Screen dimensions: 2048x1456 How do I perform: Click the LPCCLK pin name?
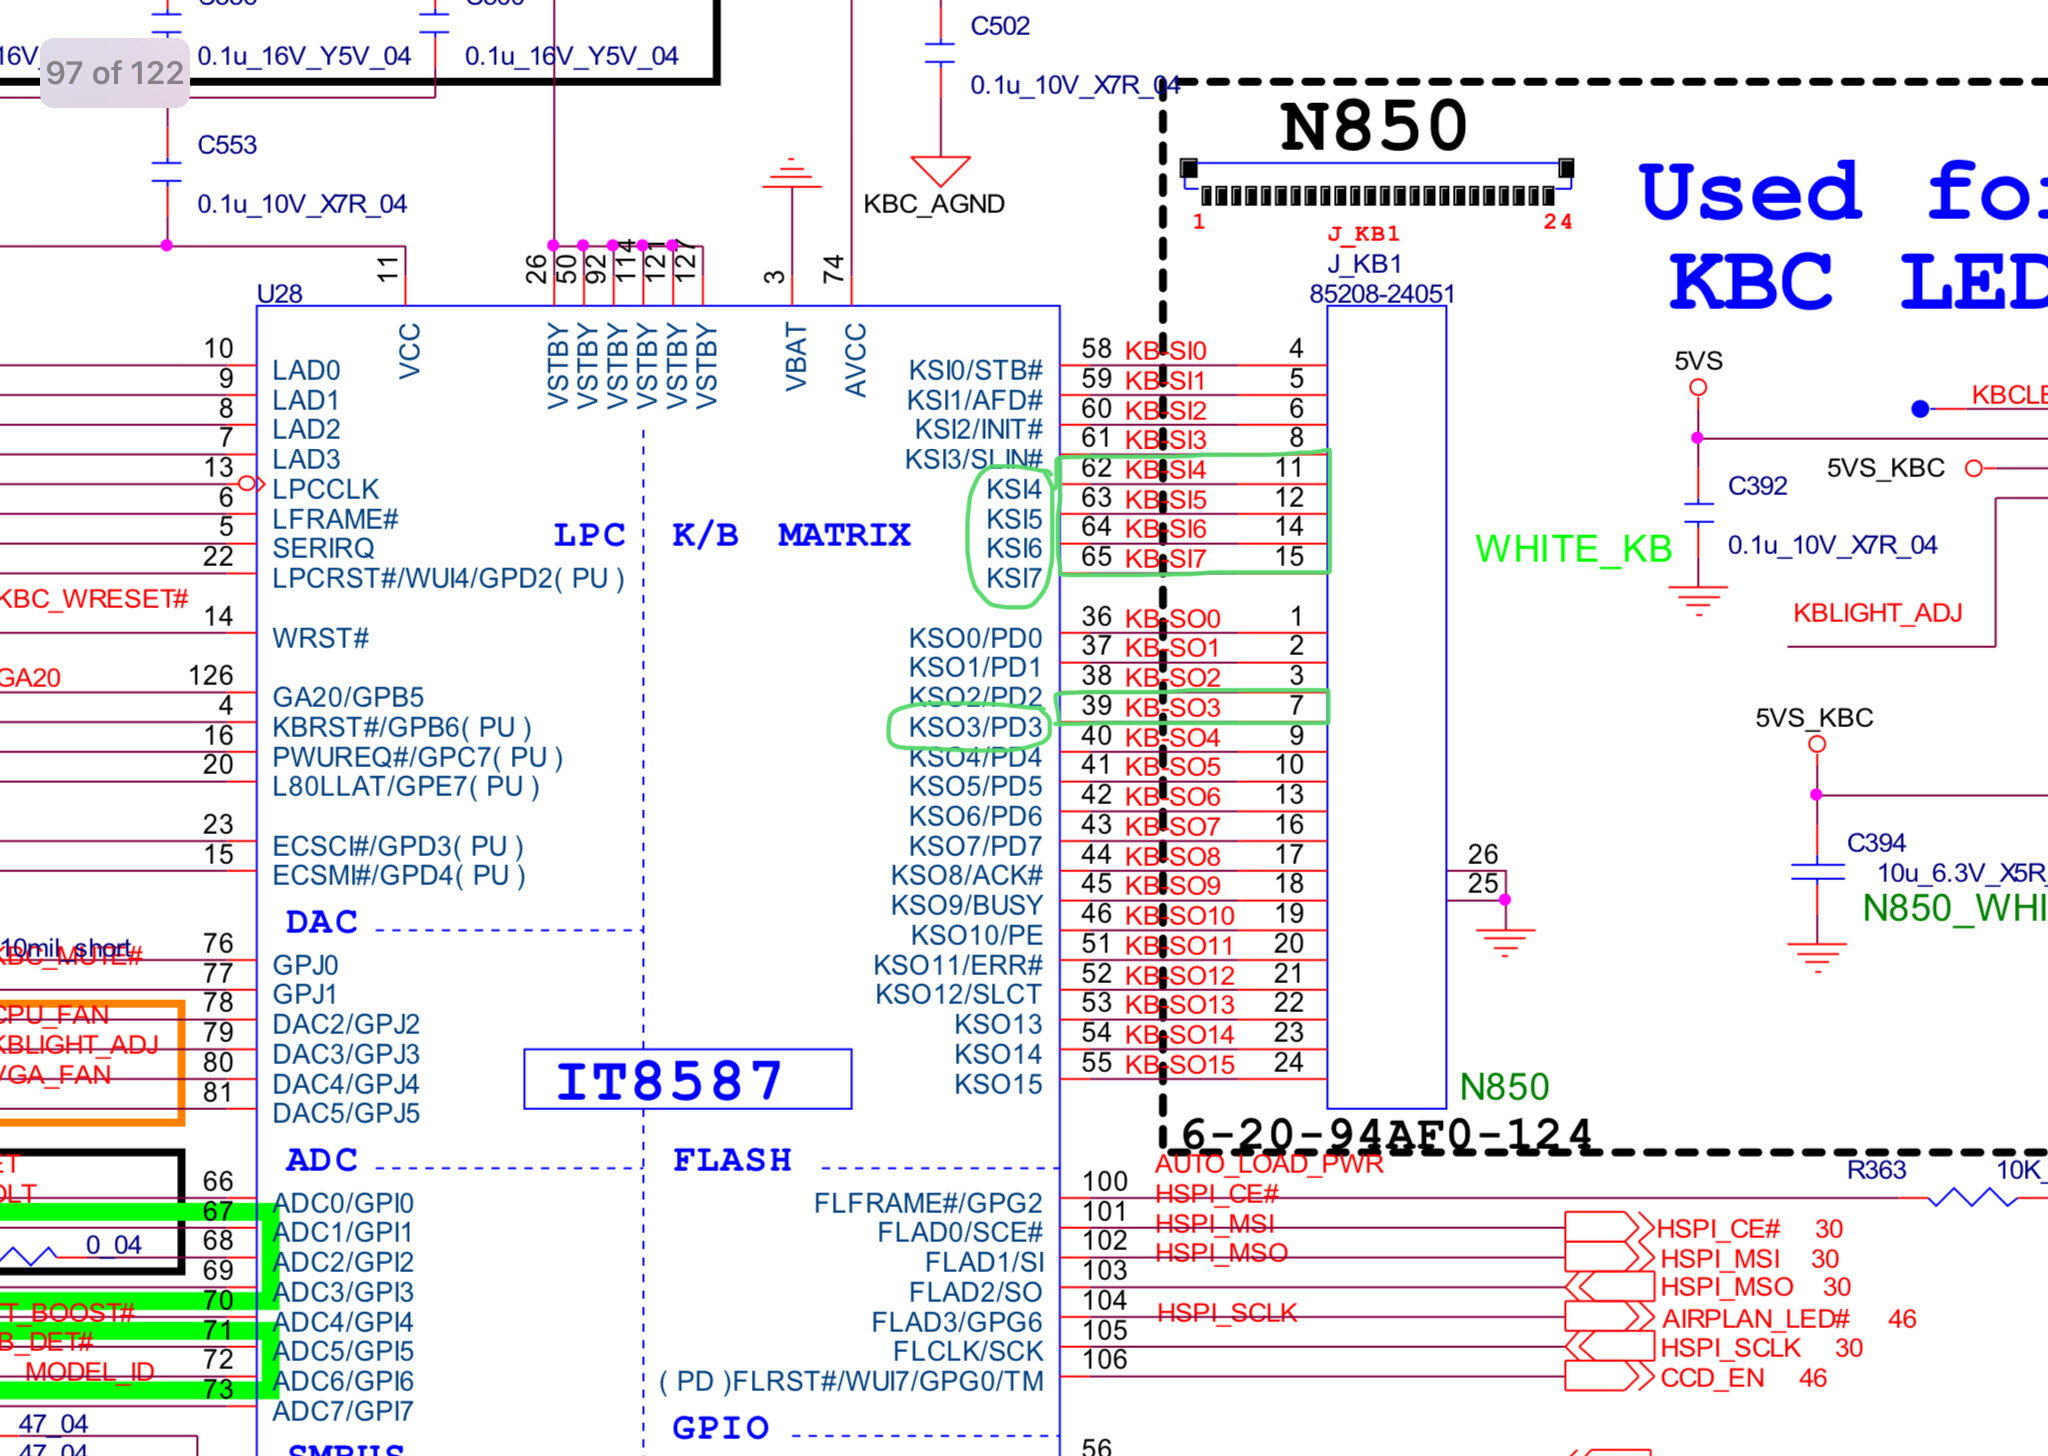325,489
